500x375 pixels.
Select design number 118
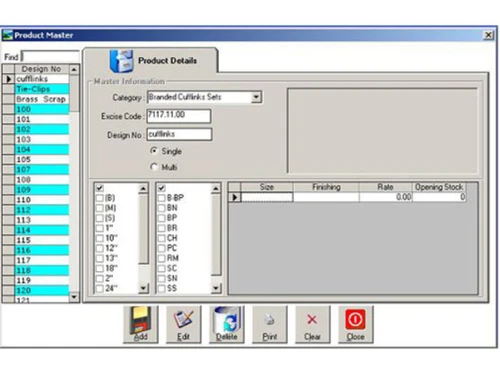click(x=42, y=270)
